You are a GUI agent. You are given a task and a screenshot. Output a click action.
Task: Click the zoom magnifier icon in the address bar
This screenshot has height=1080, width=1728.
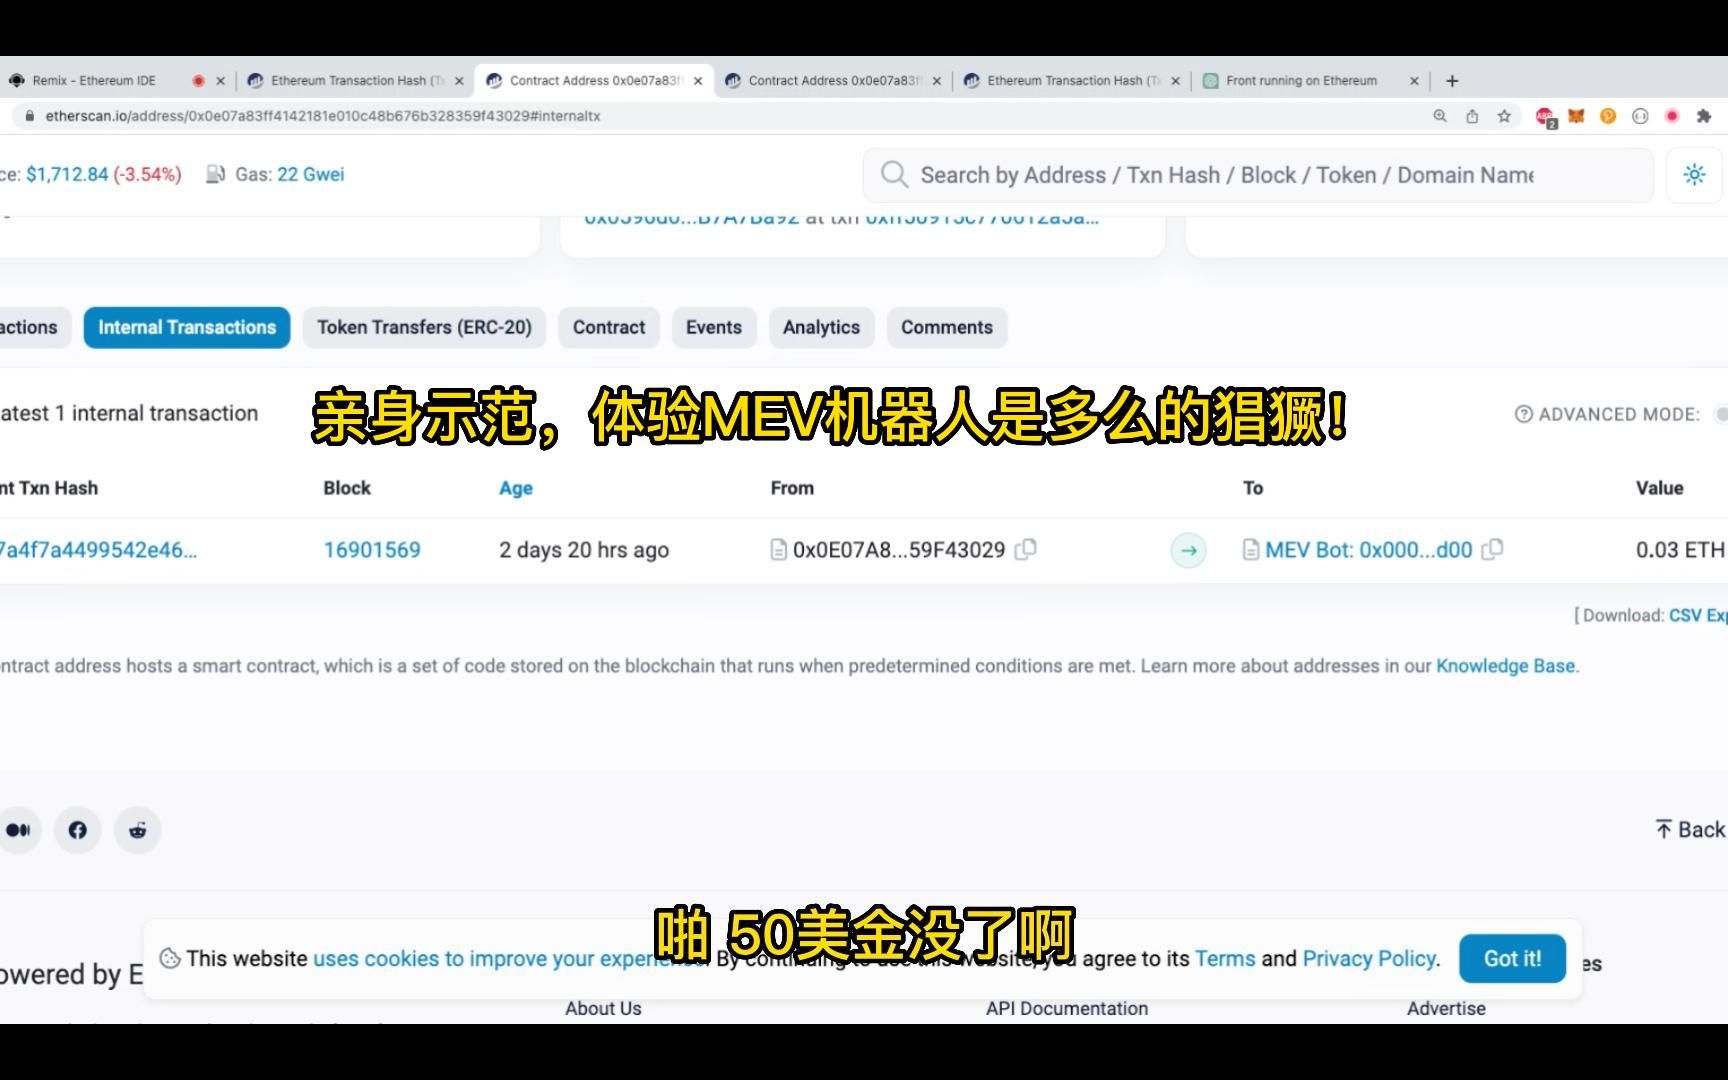[x=1440, y=116]
